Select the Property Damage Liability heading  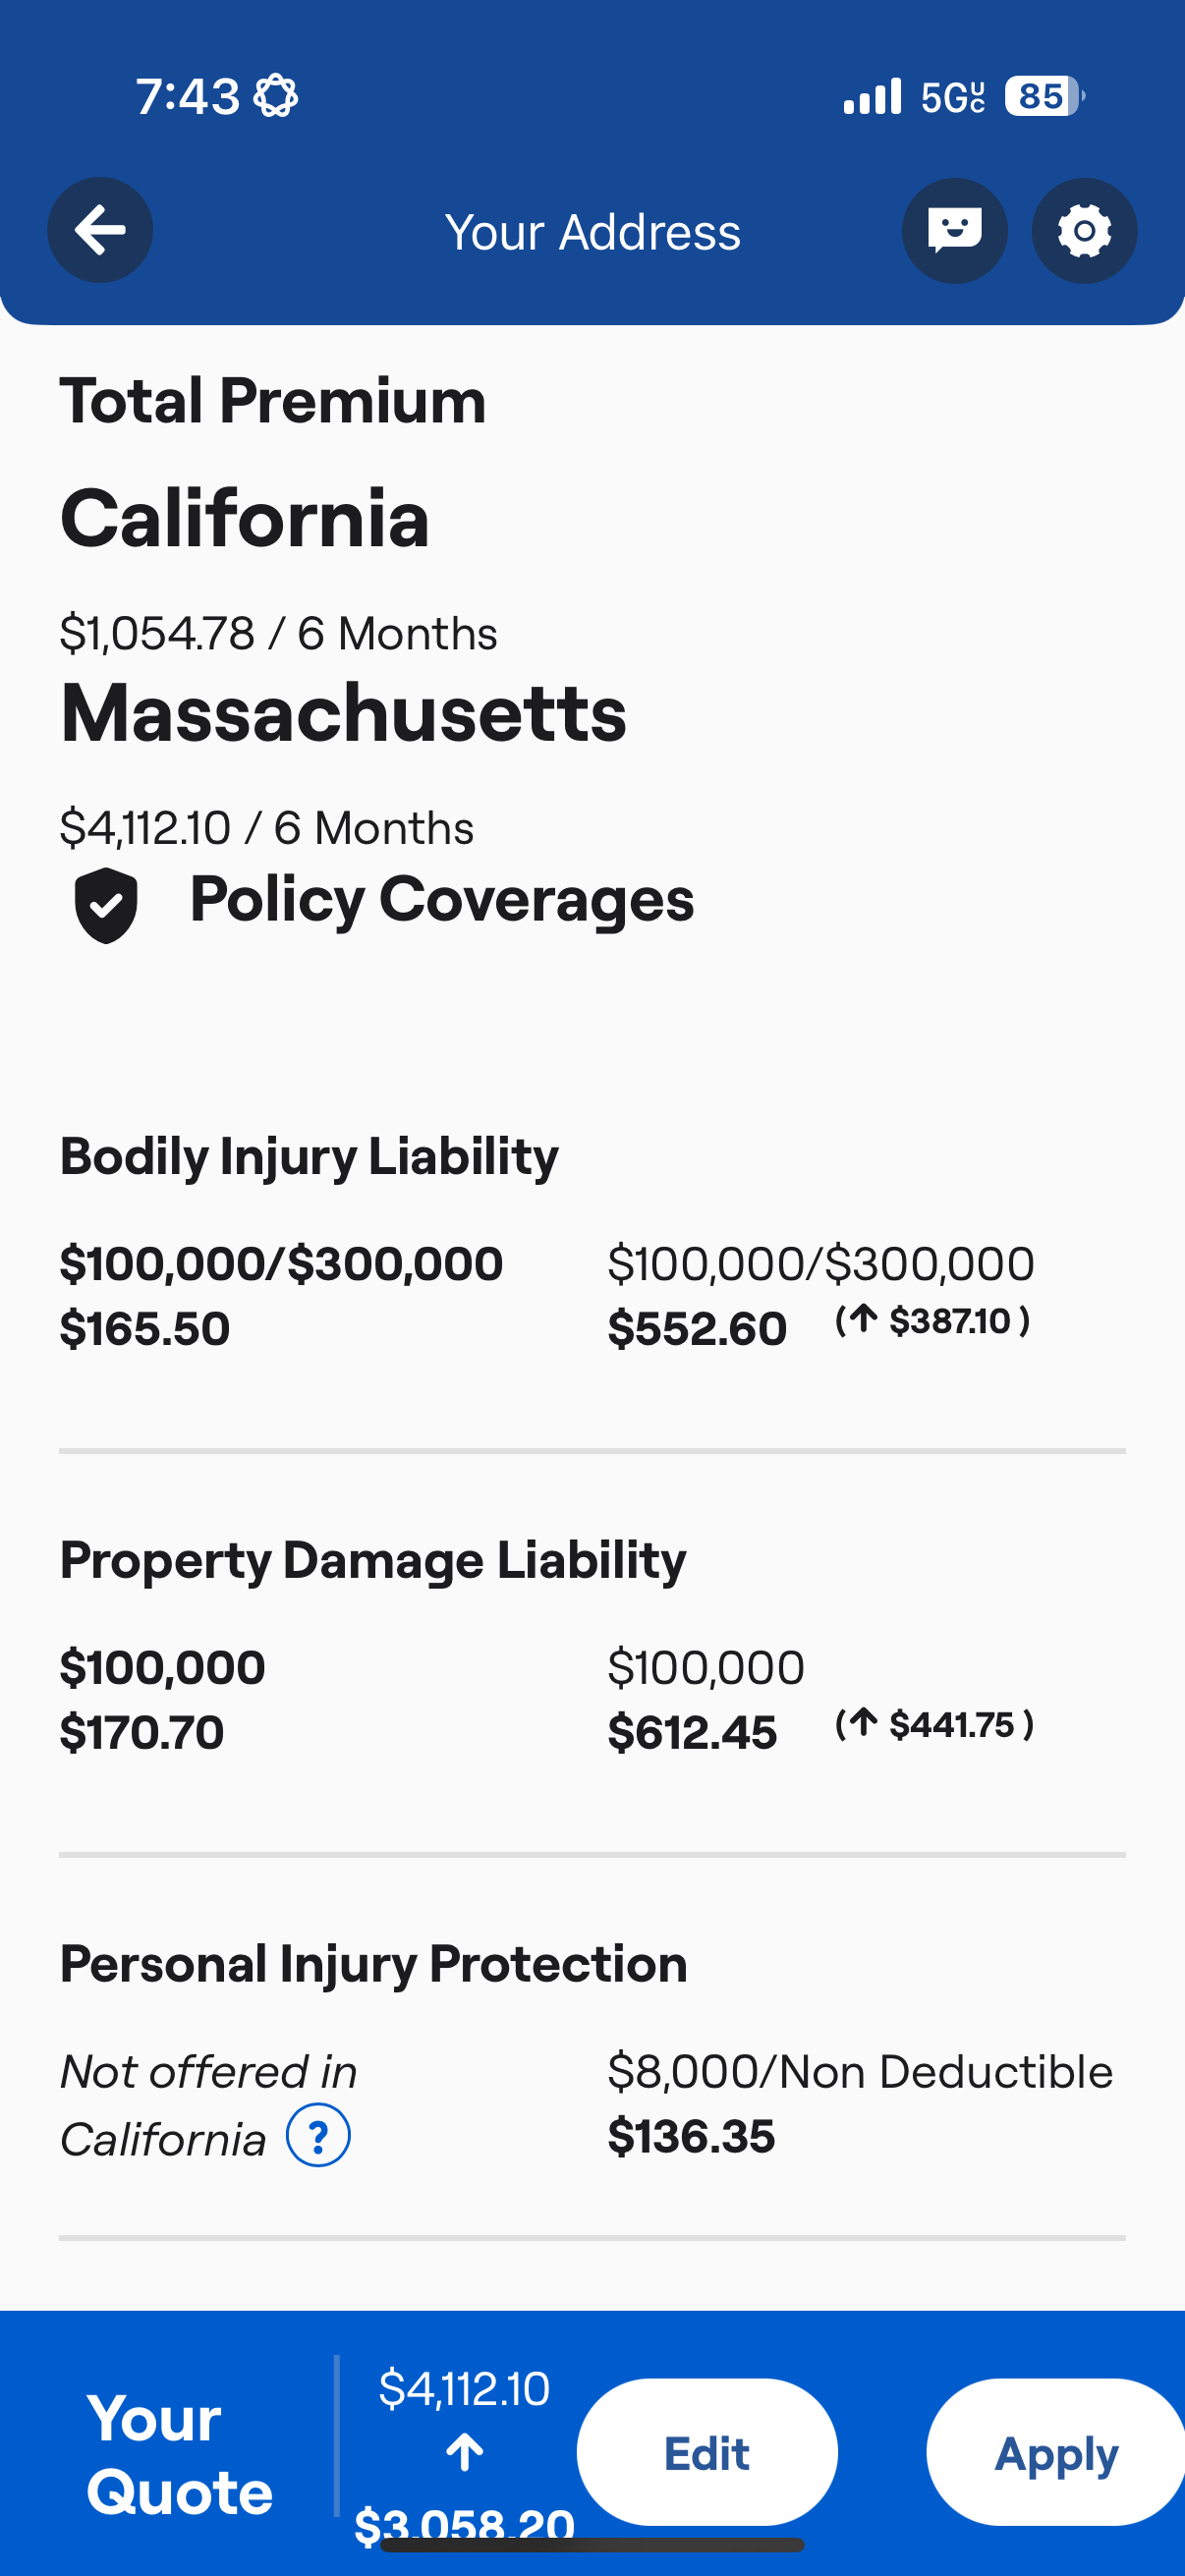pos(373,1560)
